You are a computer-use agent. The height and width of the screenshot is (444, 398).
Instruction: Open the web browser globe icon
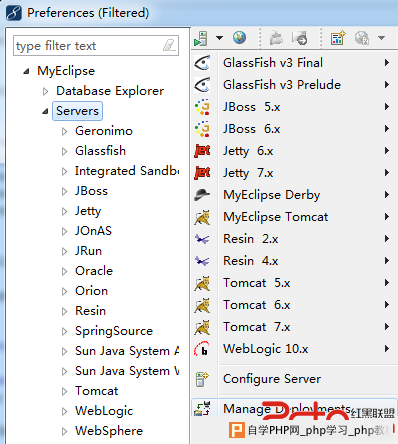pyautogui.click(x=239, y=38)
